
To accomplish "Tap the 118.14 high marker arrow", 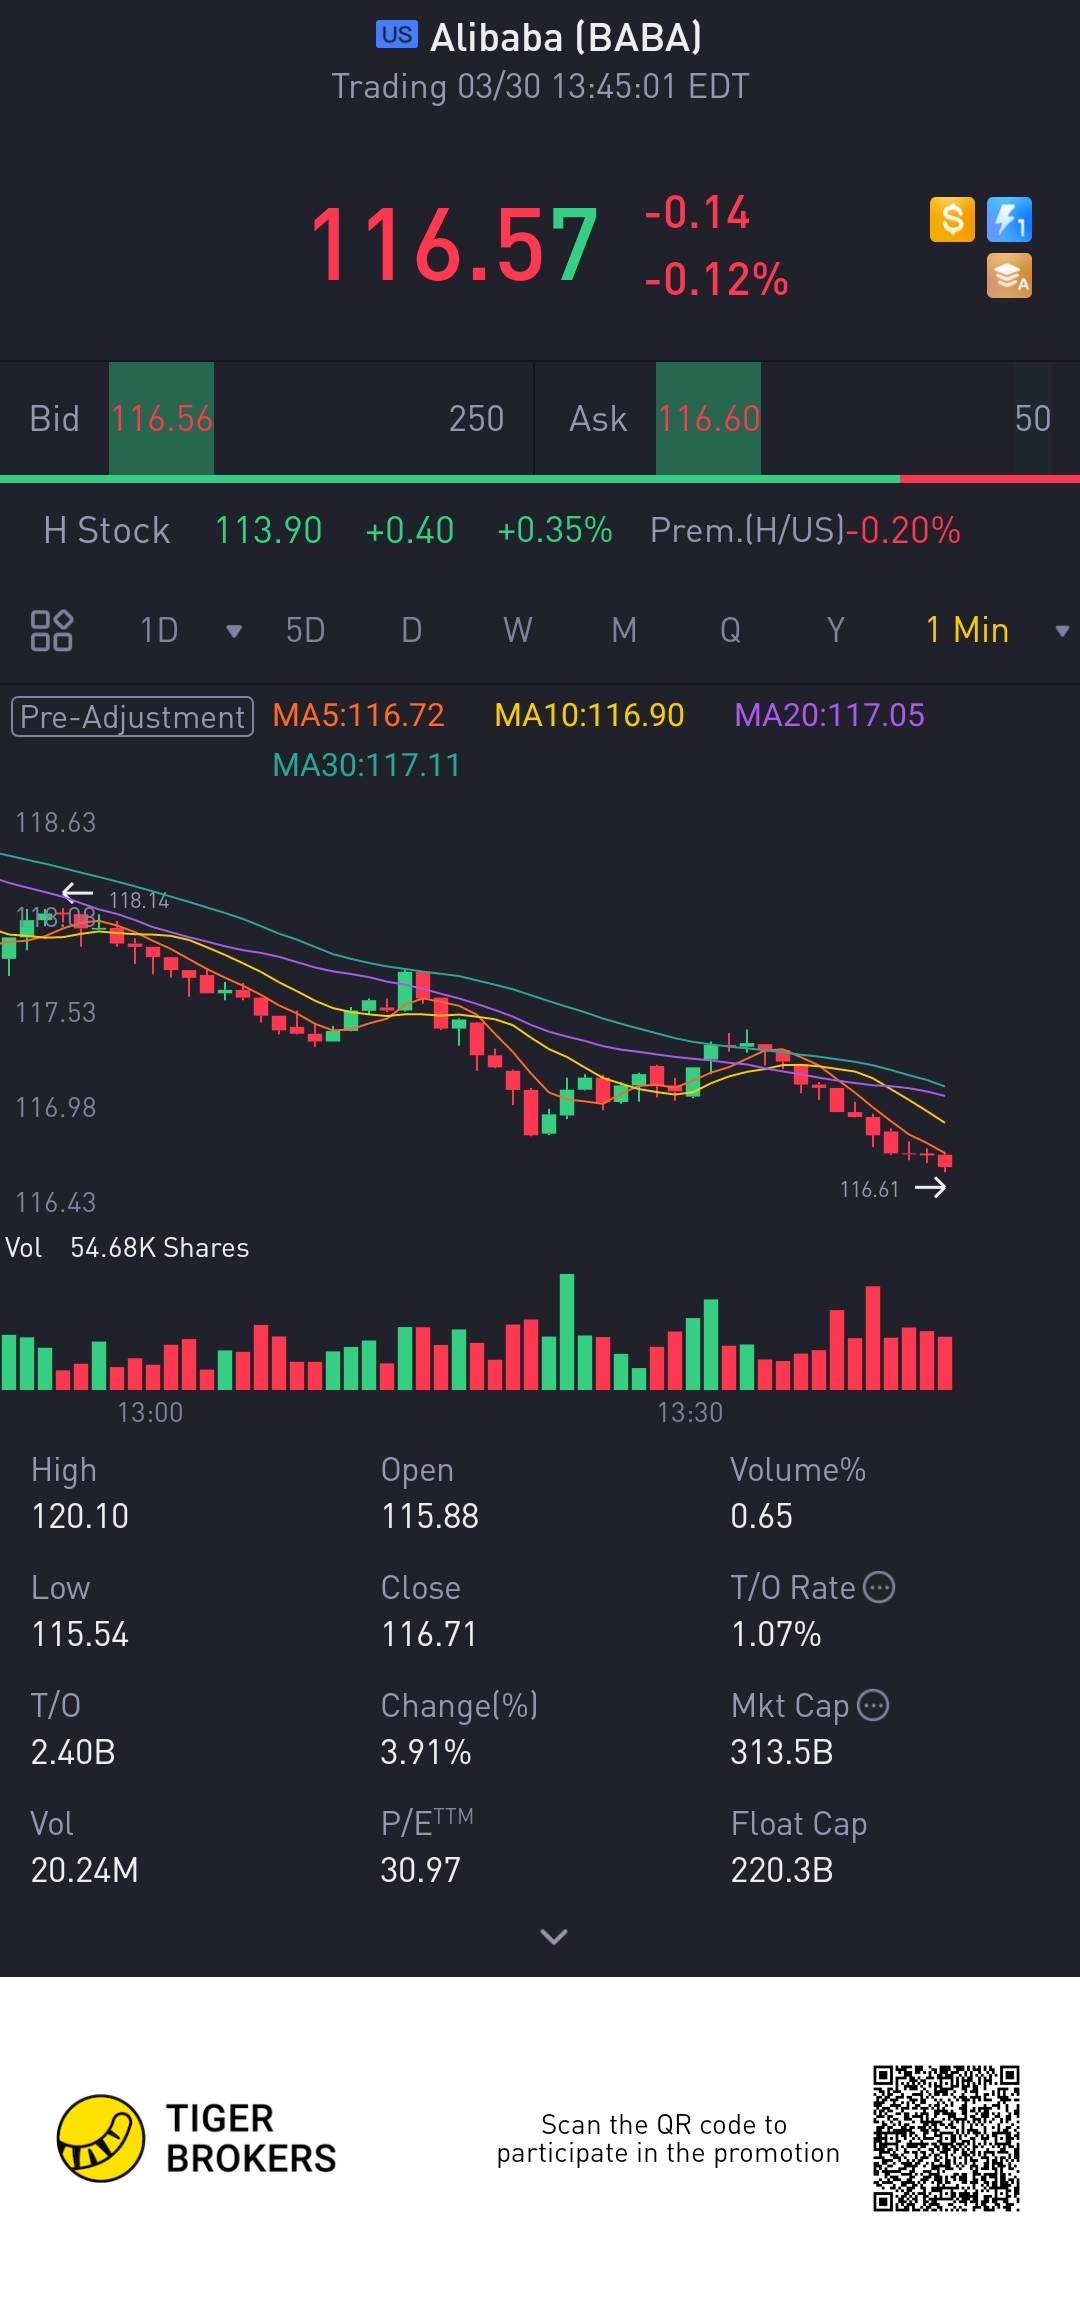I will pyautogui.click(x=77, y=892).
